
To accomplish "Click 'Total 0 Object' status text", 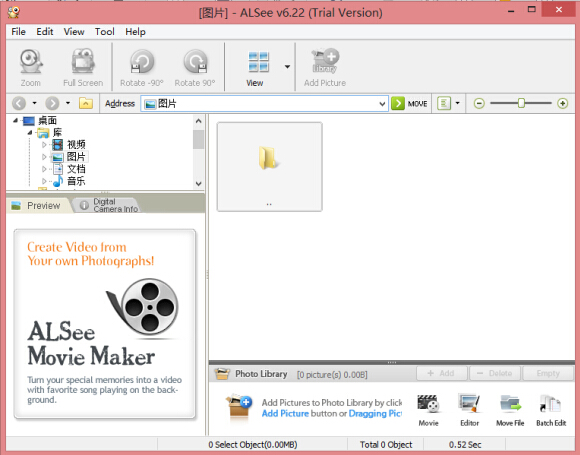I will 386,445.
